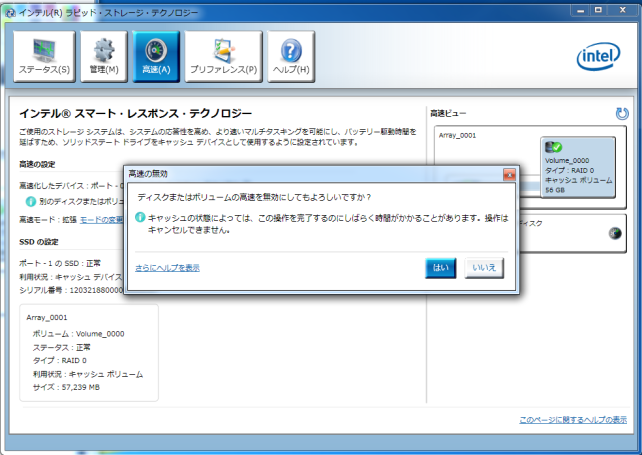Click the SSD の設定 heading
The width and height of the screenshot is (642, 455).
39,242
